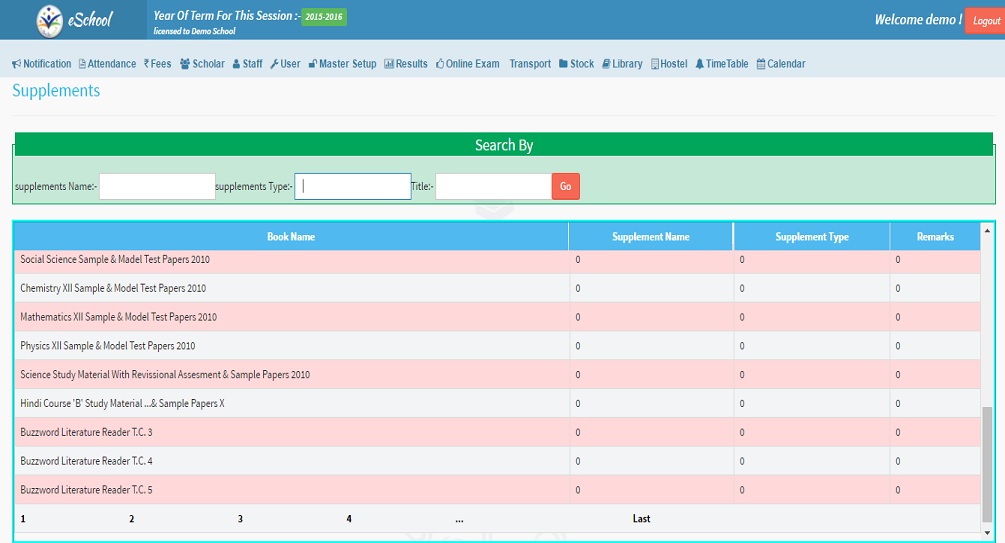Click the 2015-2016 session badge
Image resolution: width=1005 pixels, height=543 pixels.
tap(324, 17)
